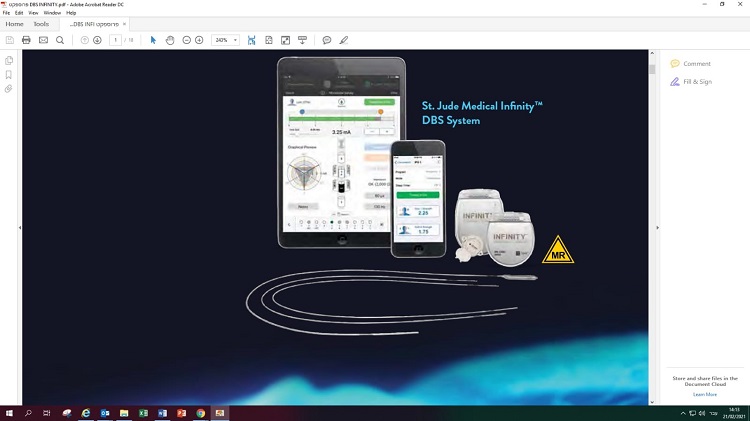Open Word from the taskbar

coord(162,413)
